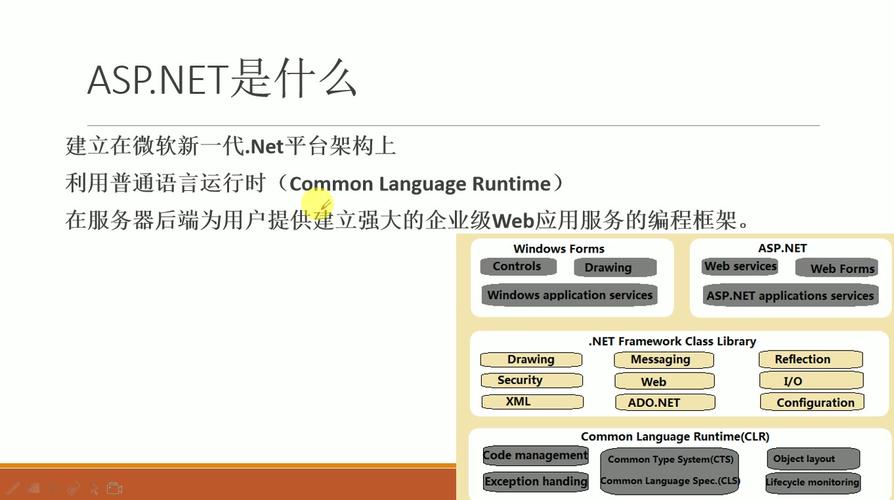Select the "Web Forms" box
The width and height of the screenshot is (894, 500).
pos(837,268)
